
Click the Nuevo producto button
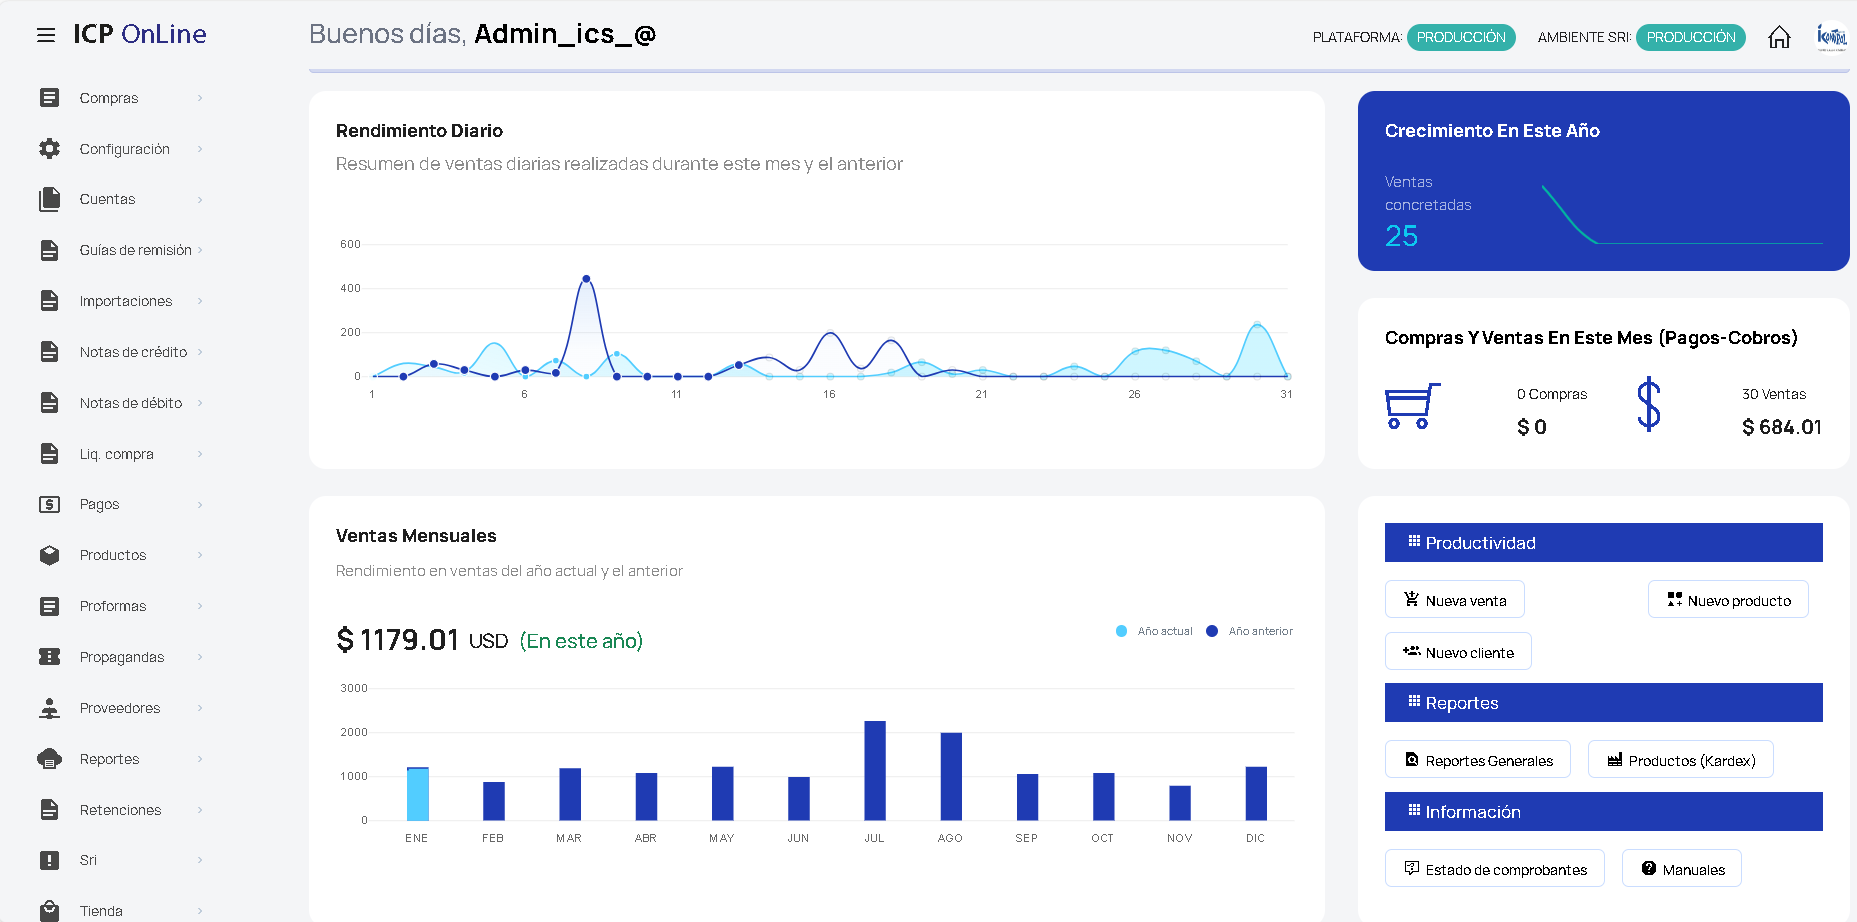click(x=1728, y=600)
